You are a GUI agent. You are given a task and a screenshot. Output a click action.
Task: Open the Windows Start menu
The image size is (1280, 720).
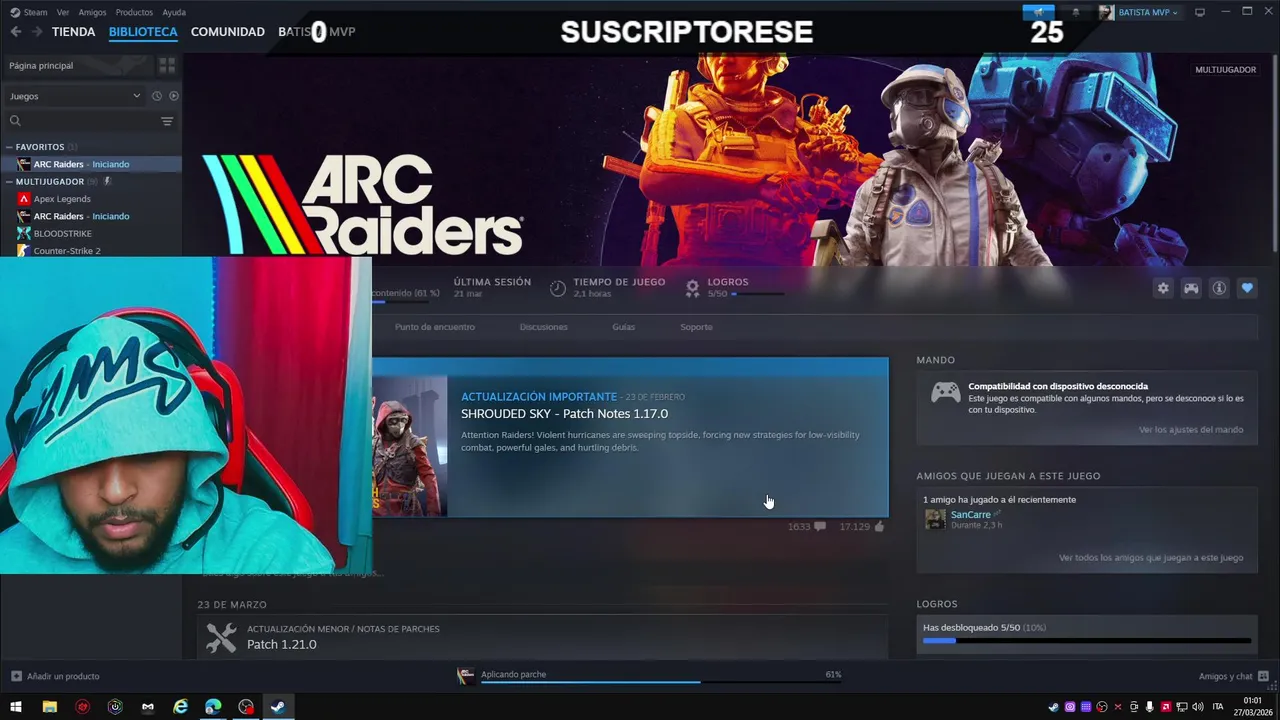16,707
